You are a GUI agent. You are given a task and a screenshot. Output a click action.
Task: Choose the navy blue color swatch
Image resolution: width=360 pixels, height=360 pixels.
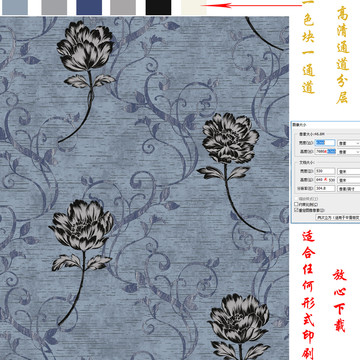[x=89, y=7]
